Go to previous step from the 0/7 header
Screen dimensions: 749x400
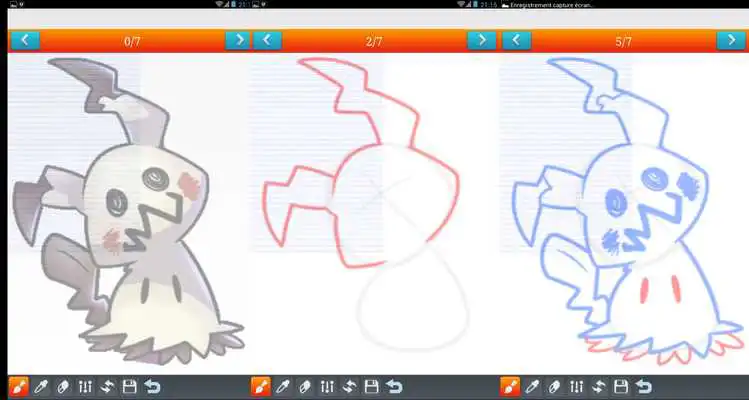[x=25, y=40]
